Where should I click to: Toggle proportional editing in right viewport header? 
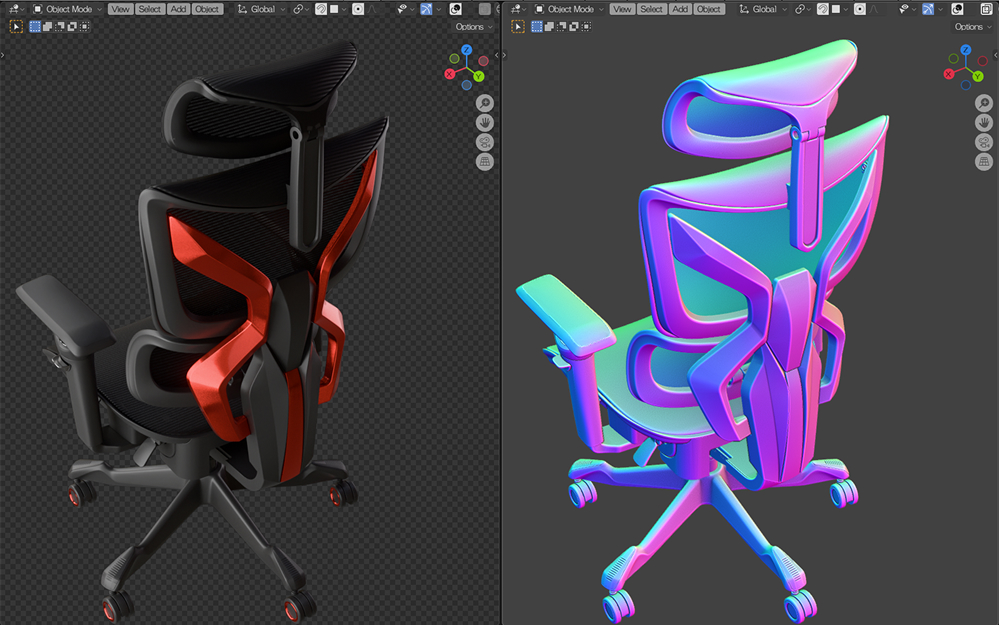click(x=858, y=9)
